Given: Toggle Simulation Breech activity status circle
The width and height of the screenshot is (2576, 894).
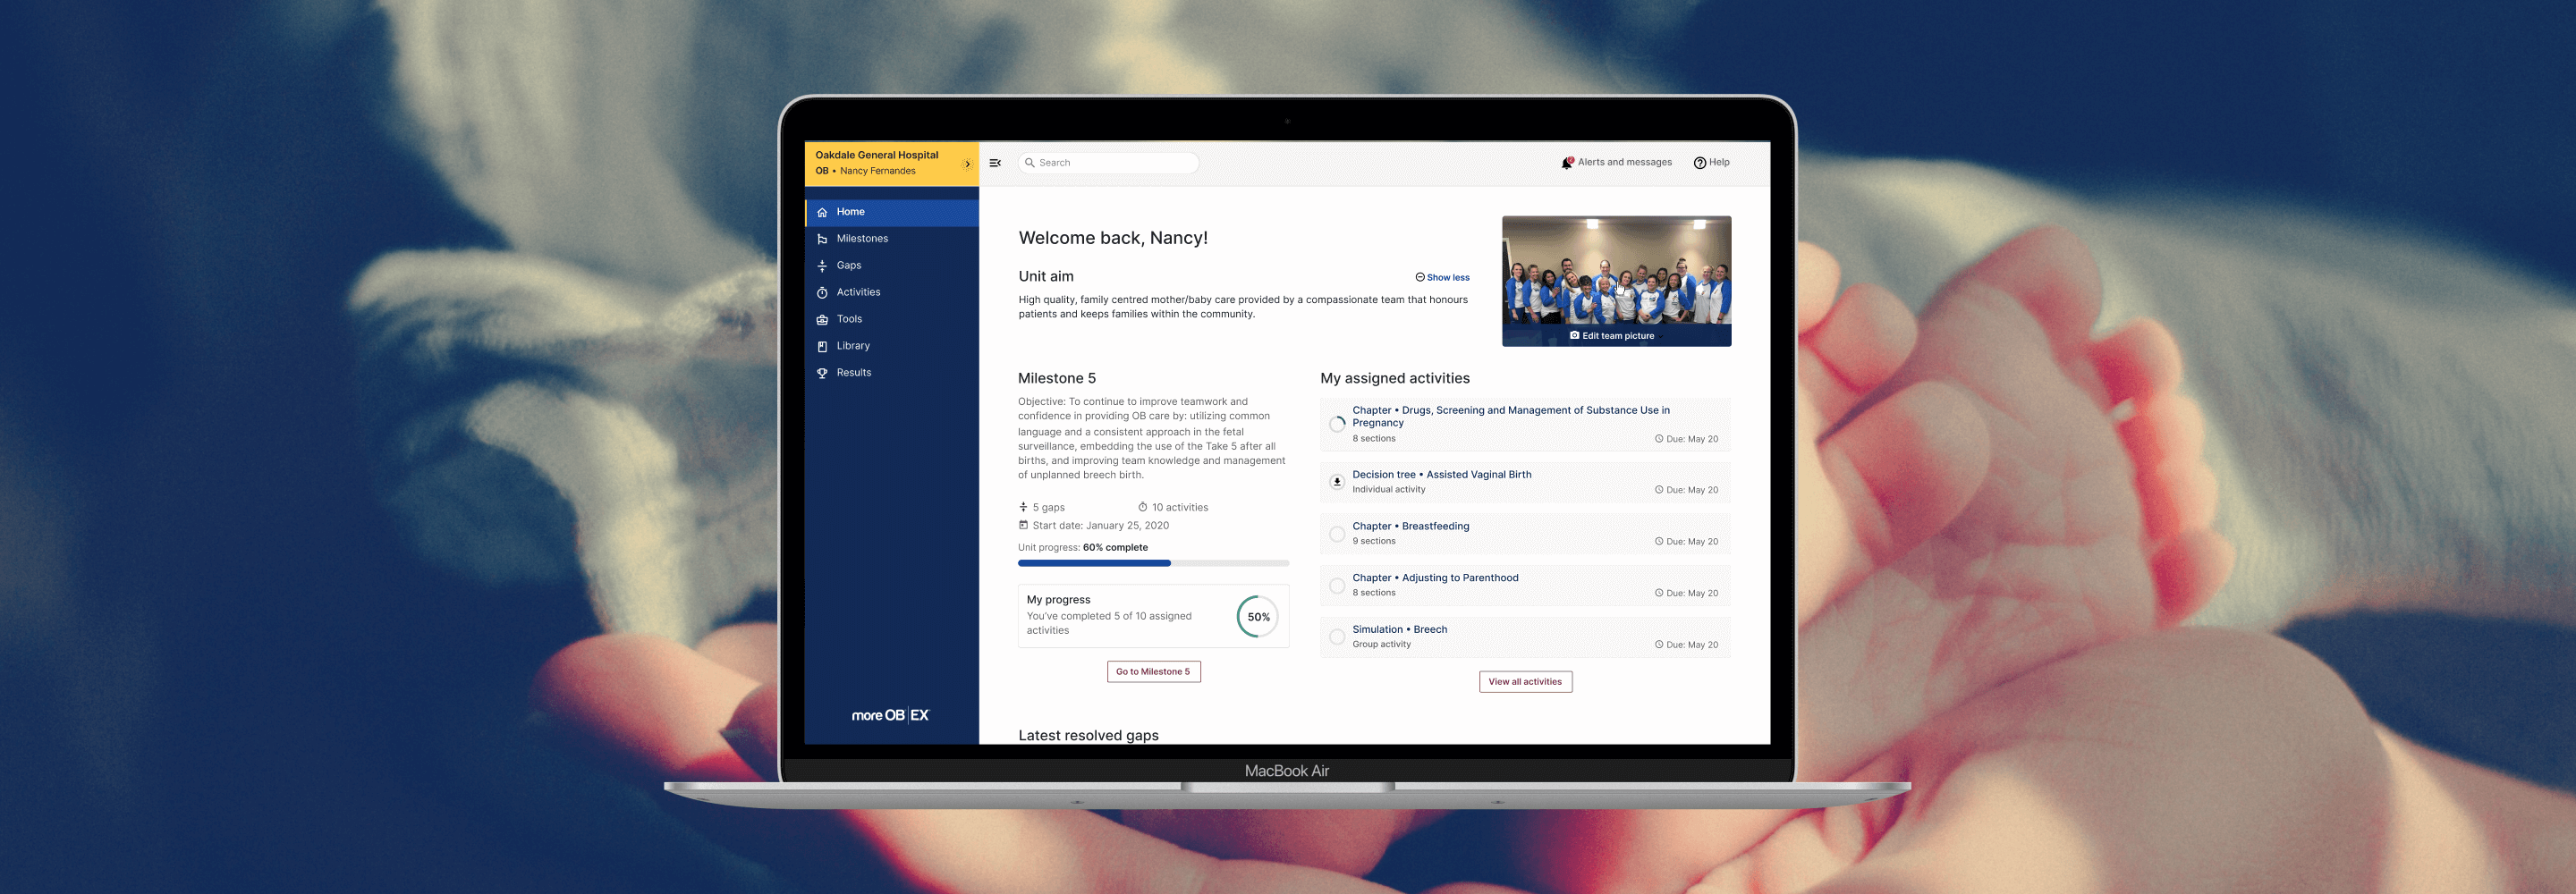Looking at the screenshot, I should click(x=1337, y=637).
